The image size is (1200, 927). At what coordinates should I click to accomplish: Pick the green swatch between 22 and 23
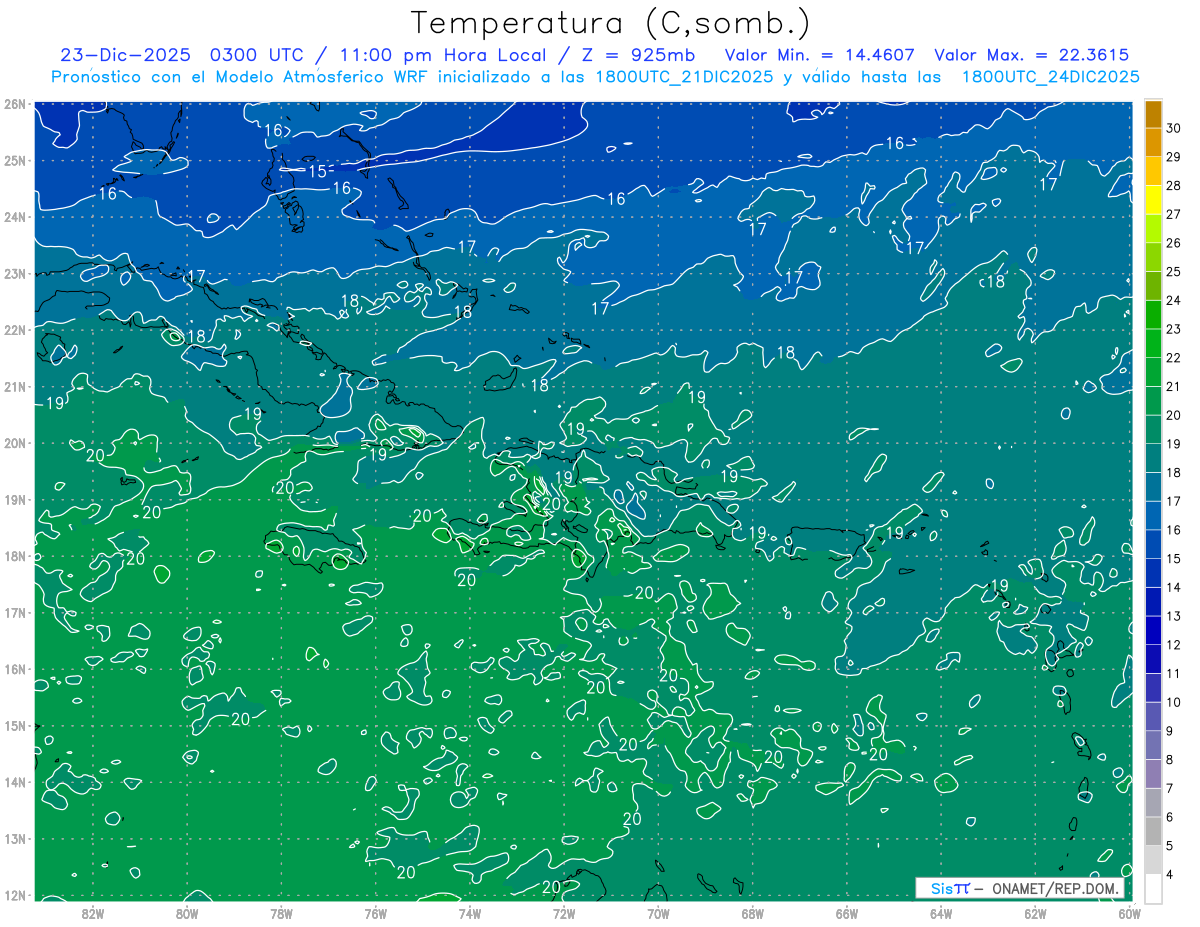pyautogui.click(x=1153, y=343)
